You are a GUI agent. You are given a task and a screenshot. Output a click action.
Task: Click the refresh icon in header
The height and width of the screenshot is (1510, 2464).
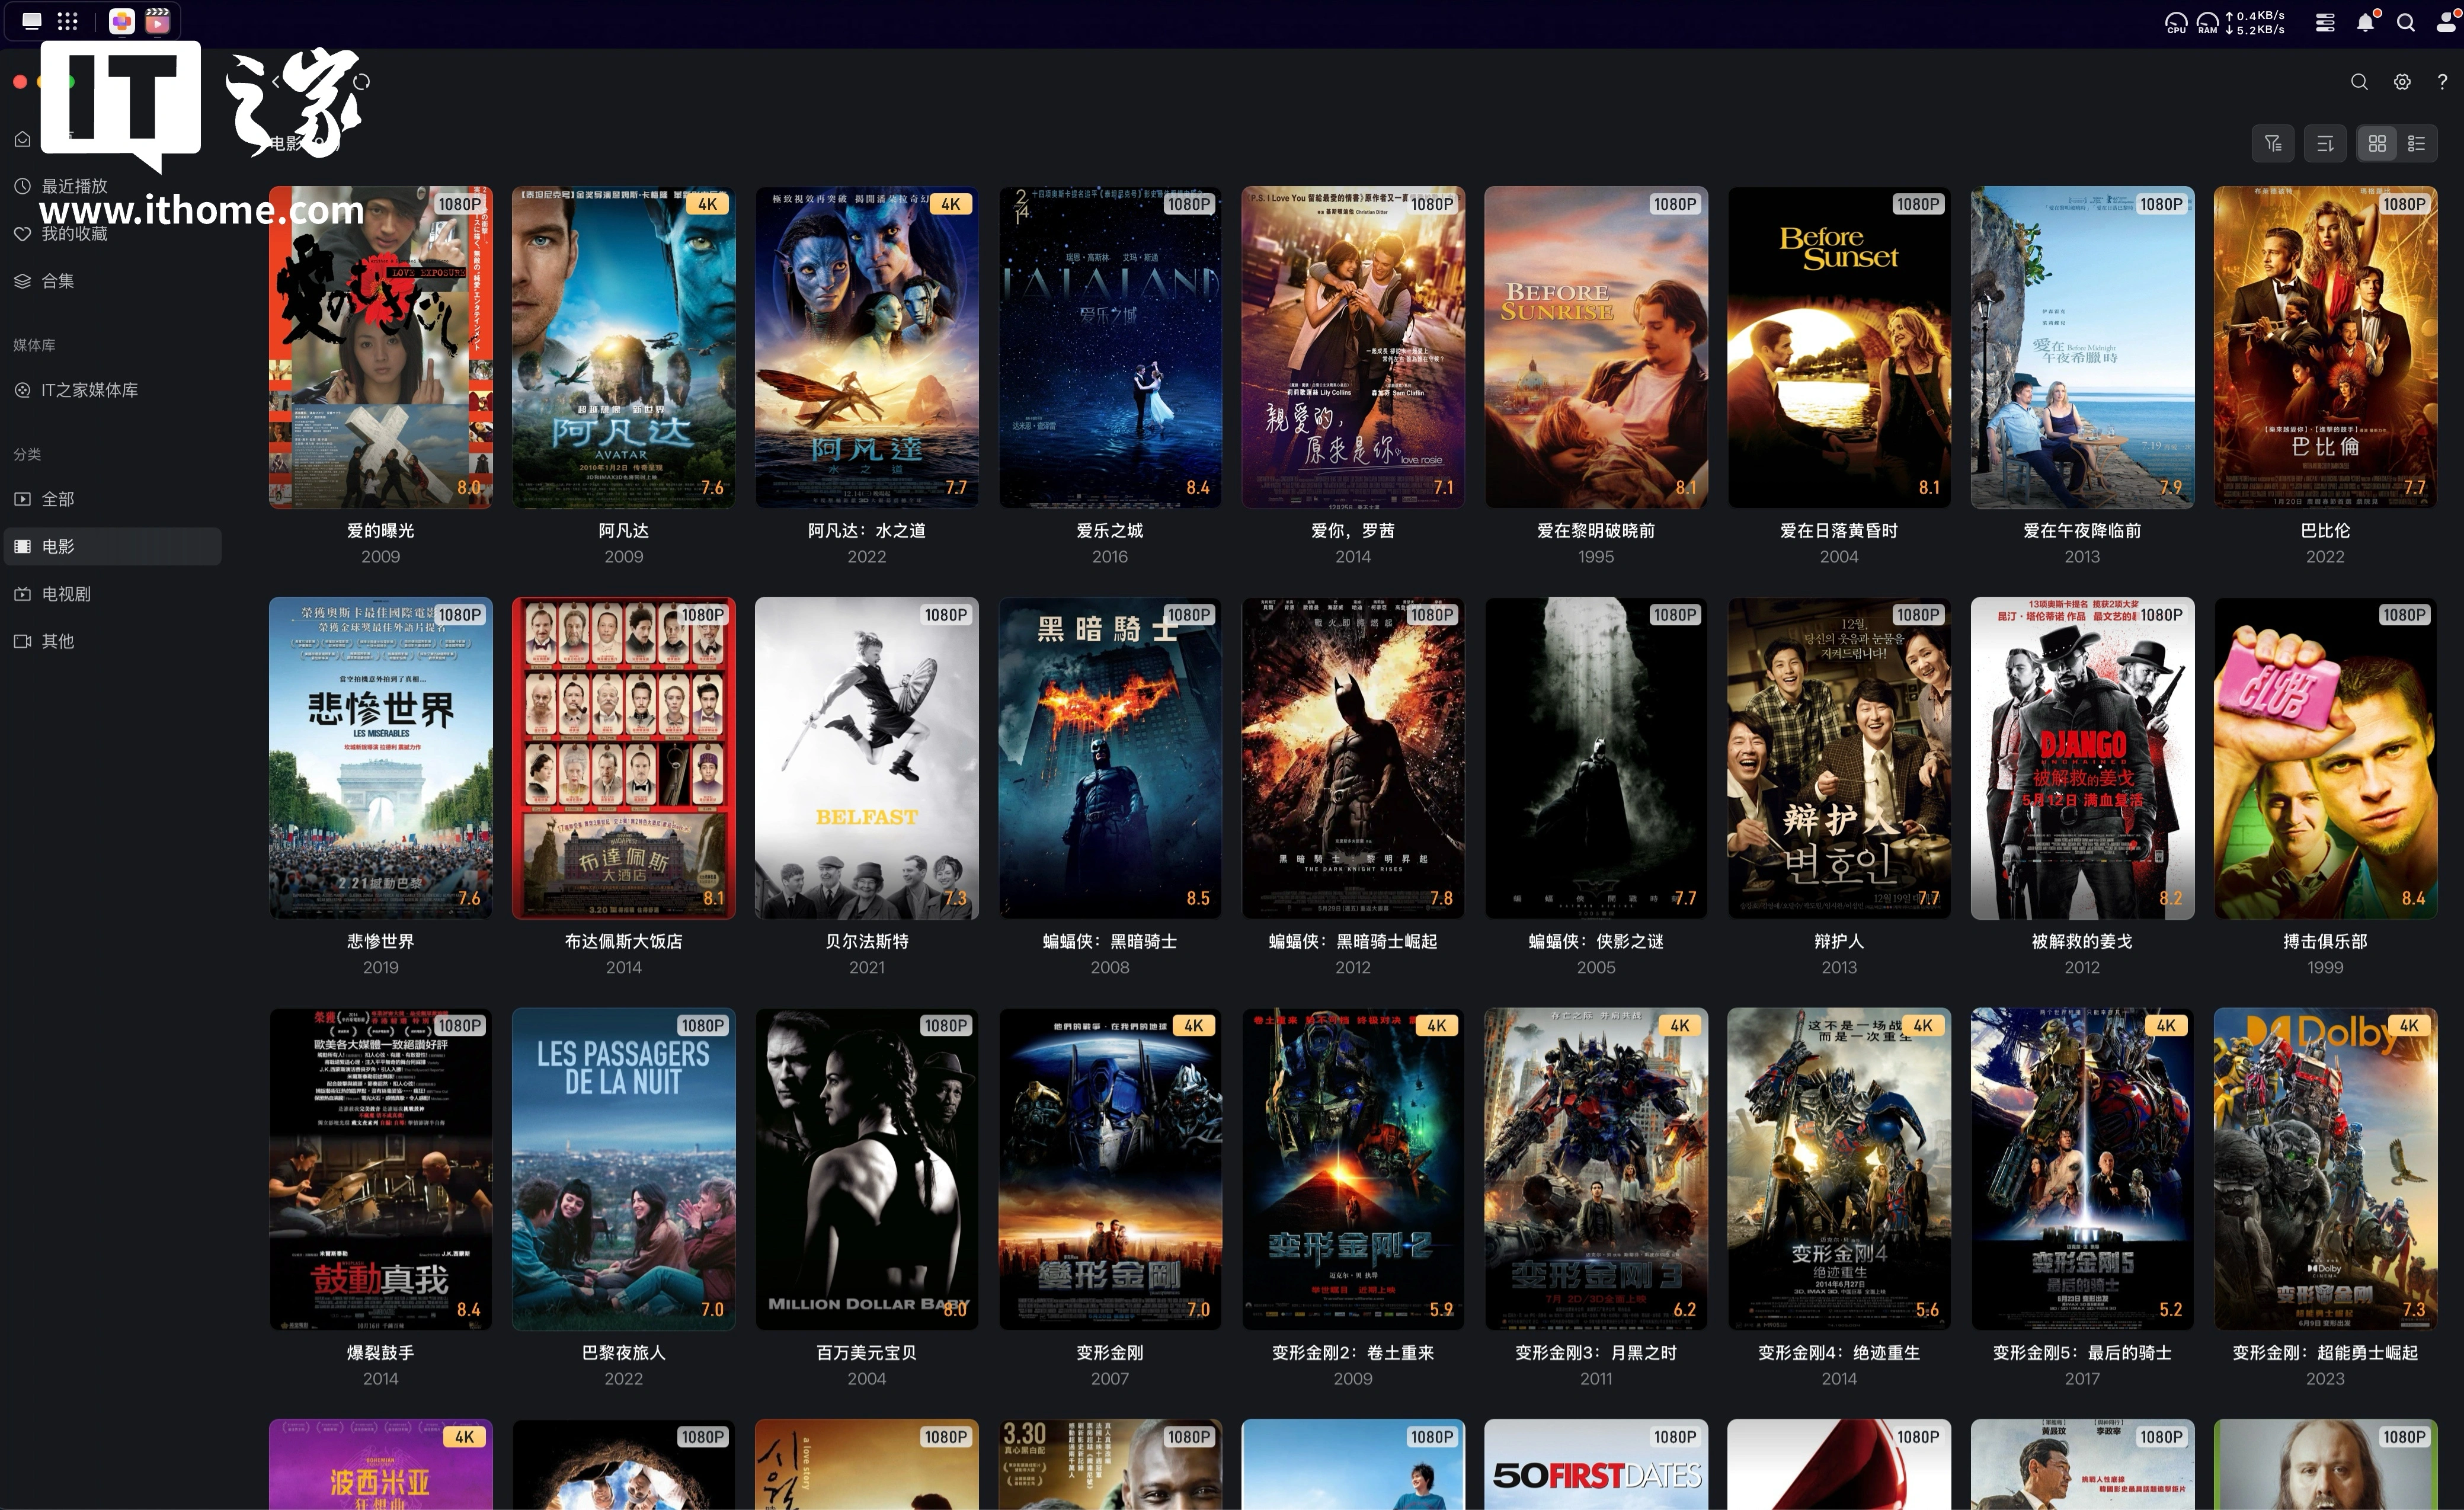[x=362, y=81]
